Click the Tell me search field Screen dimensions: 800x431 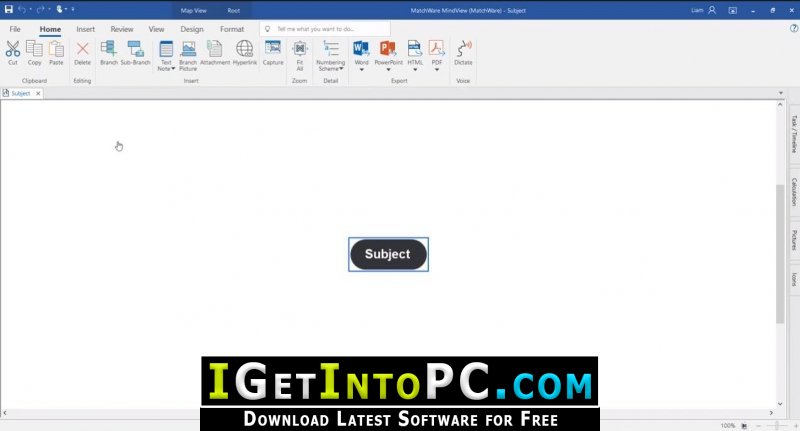325,29
